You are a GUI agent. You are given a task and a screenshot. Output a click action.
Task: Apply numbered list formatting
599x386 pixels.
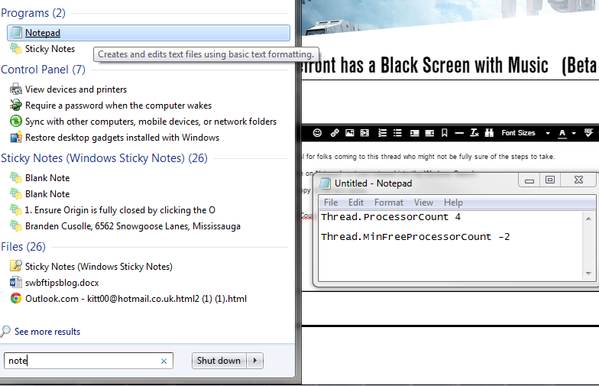point(382,133)
